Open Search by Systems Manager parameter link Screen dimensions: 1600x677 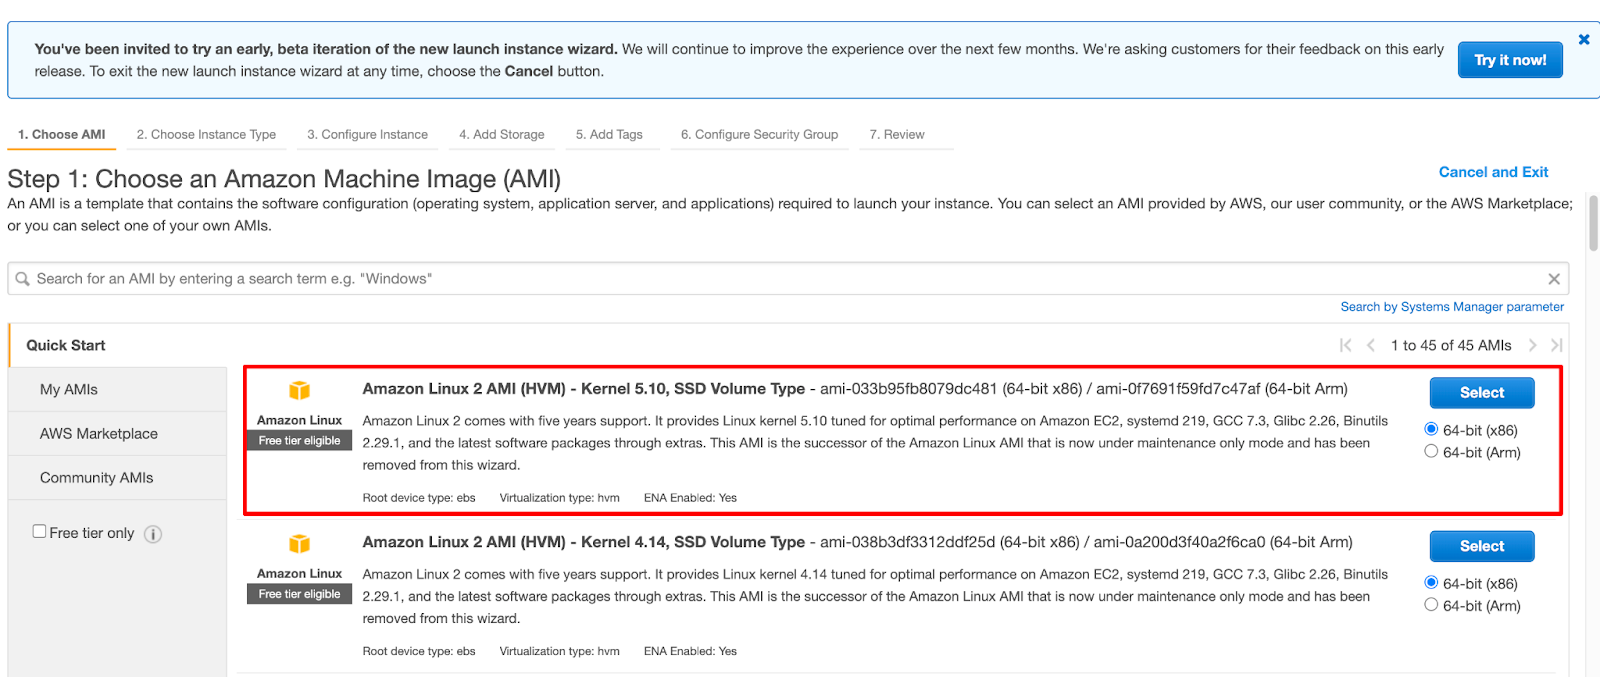click(1452, 307)
